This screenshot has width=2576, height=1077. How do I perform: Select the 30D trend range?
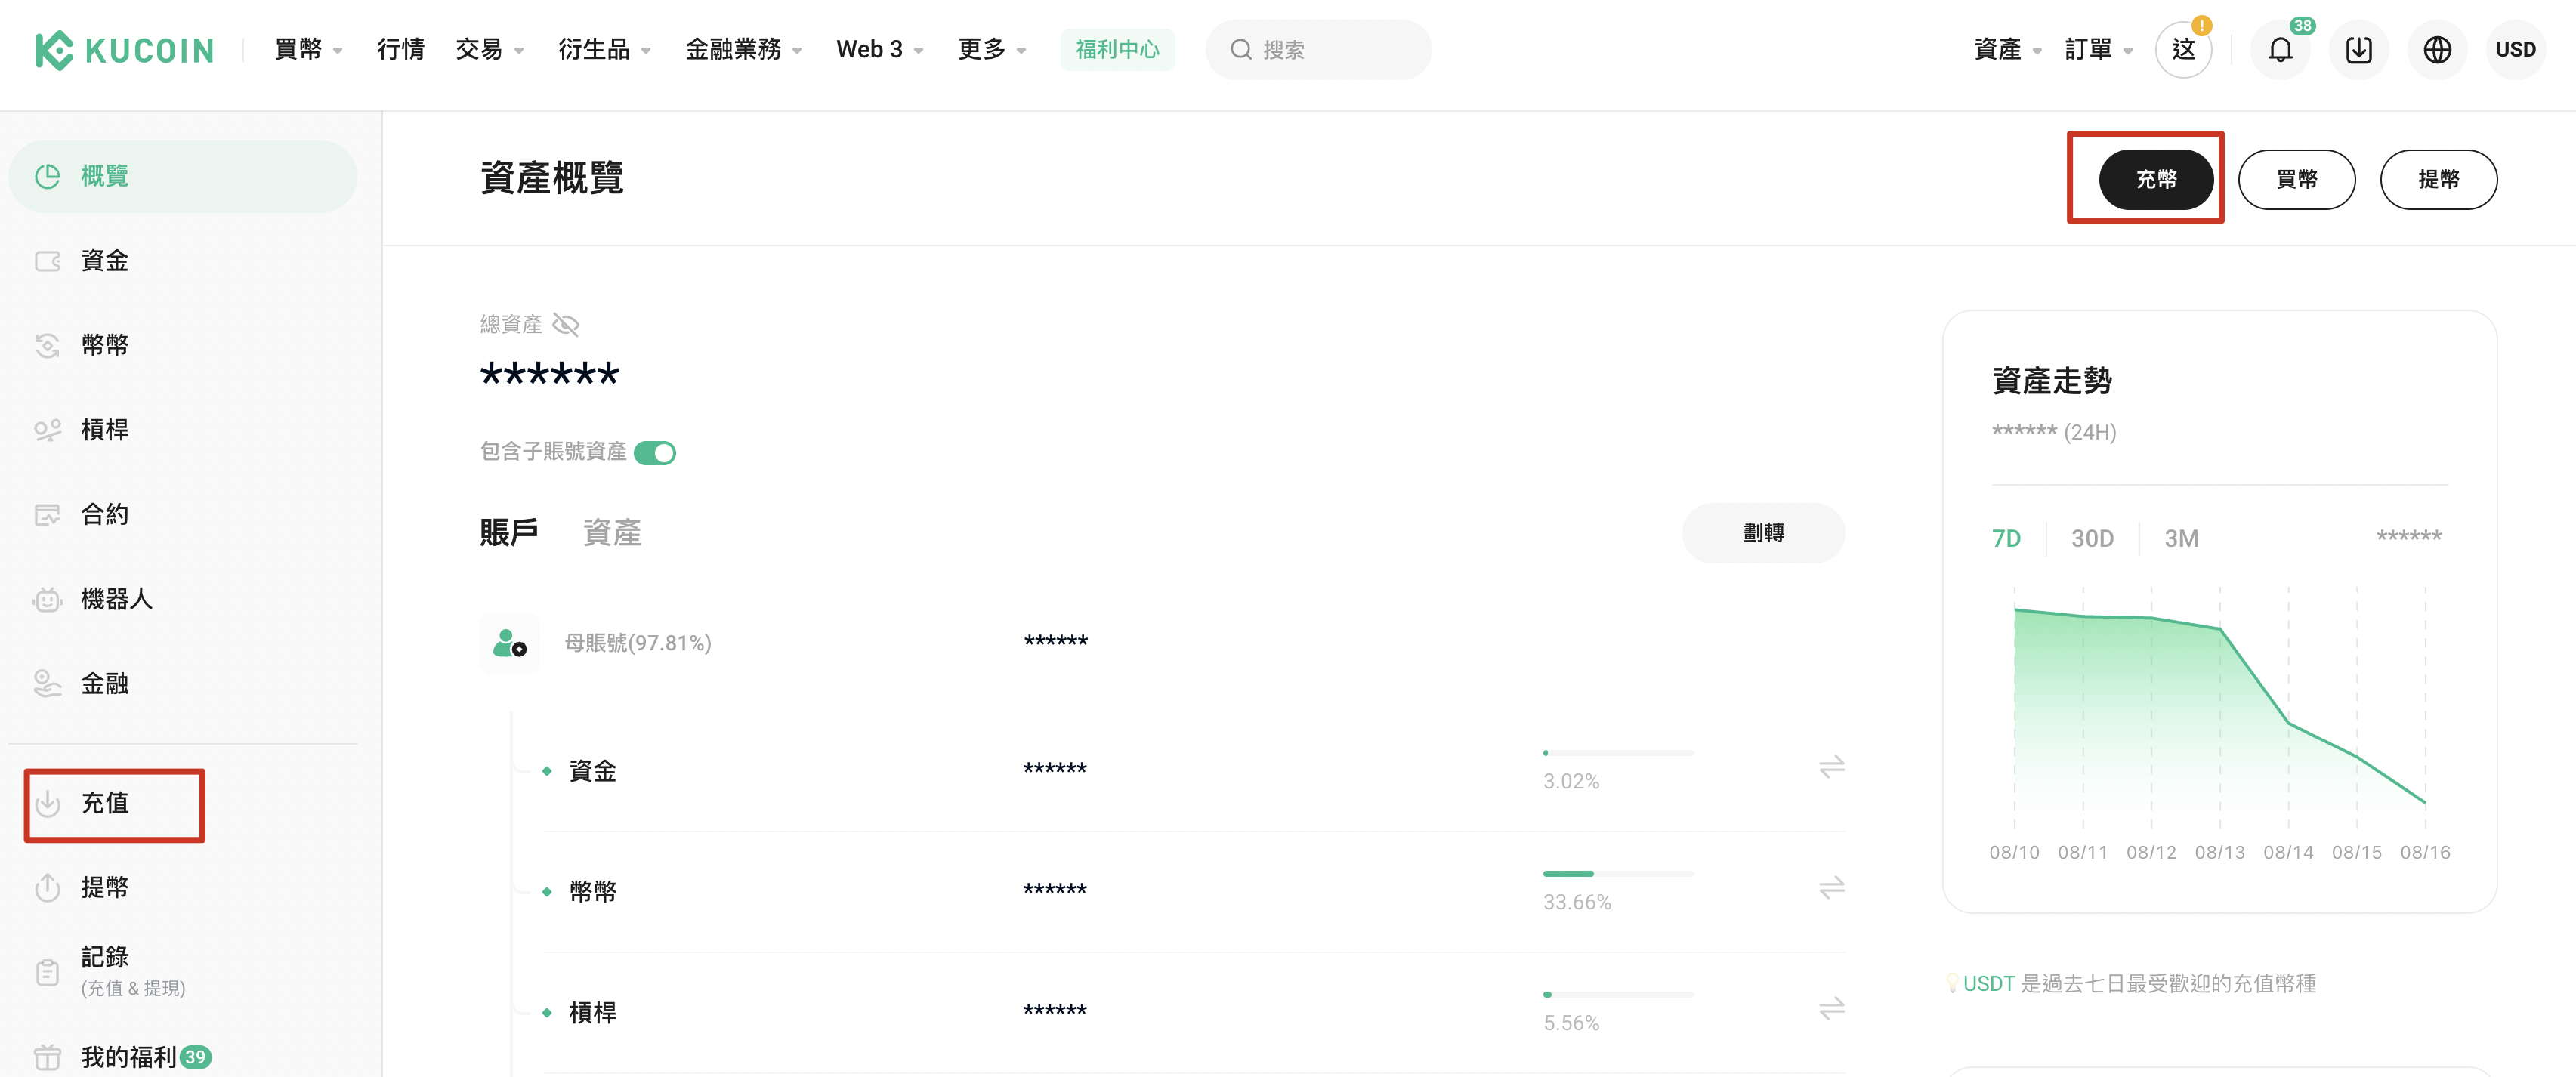pyautogui.click(x=2092, y=538)
